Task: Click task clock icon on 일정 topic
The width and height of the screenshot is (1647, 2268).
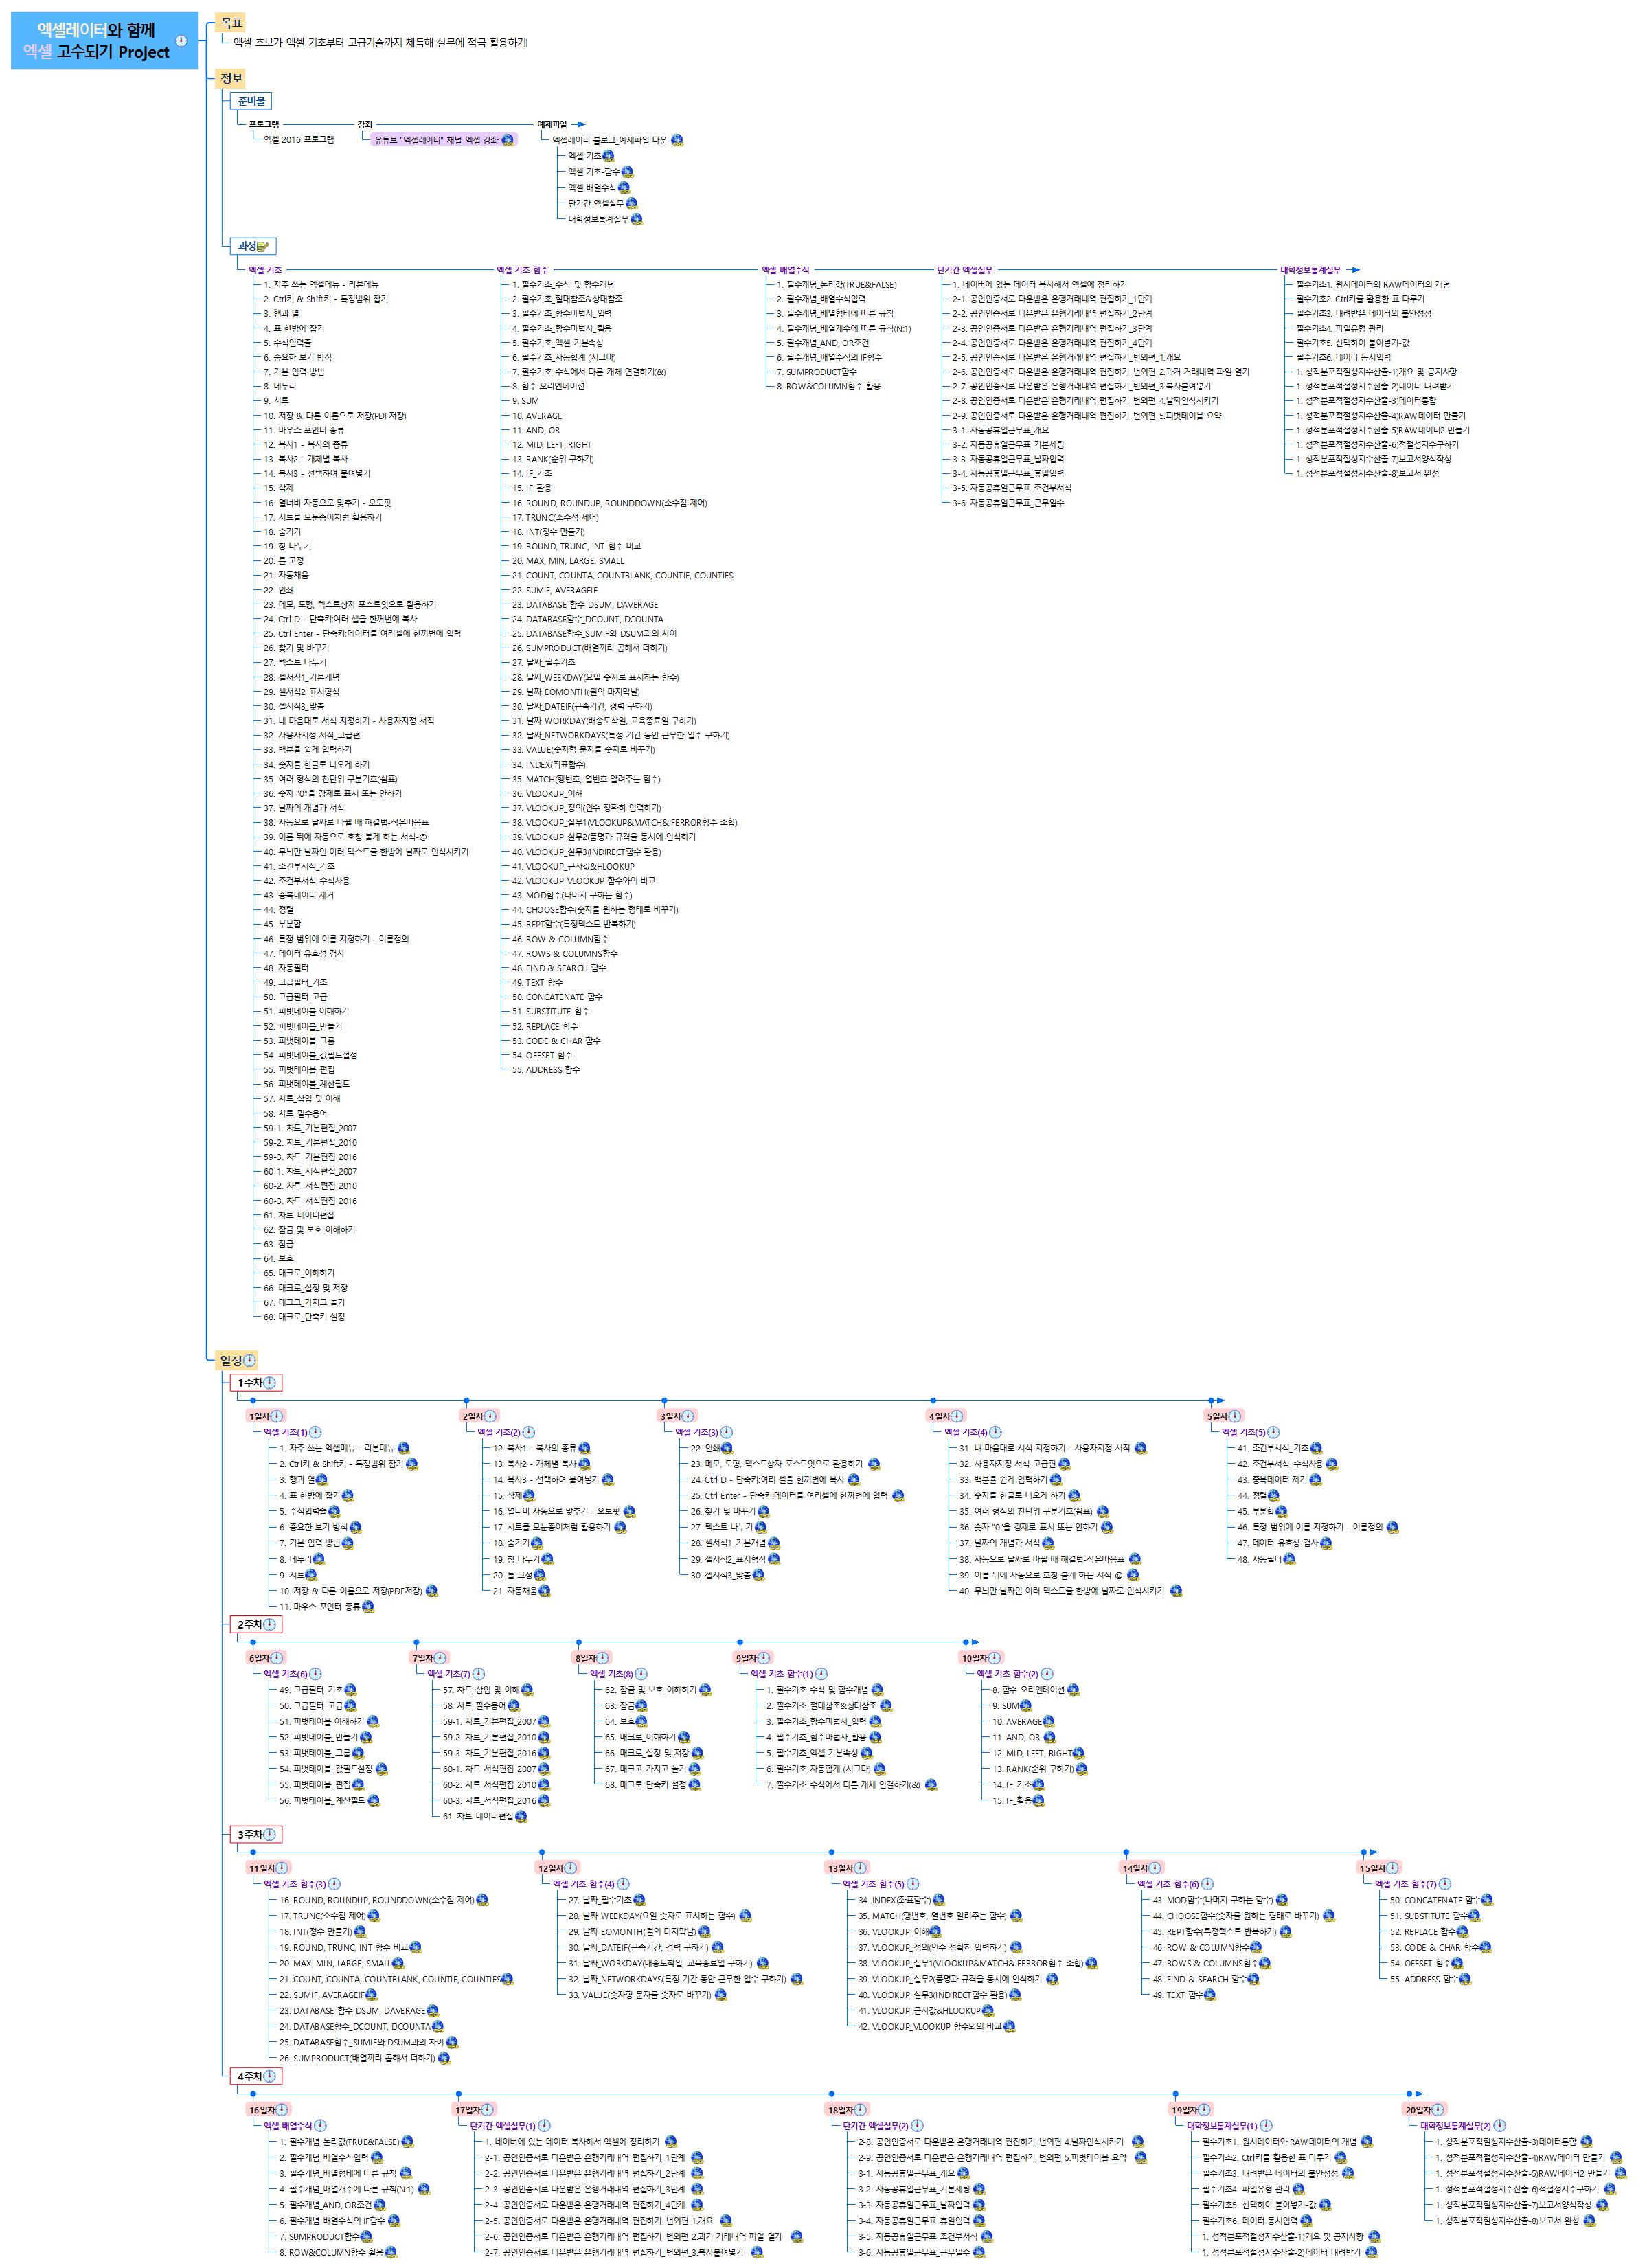Action: [250, 1360]
